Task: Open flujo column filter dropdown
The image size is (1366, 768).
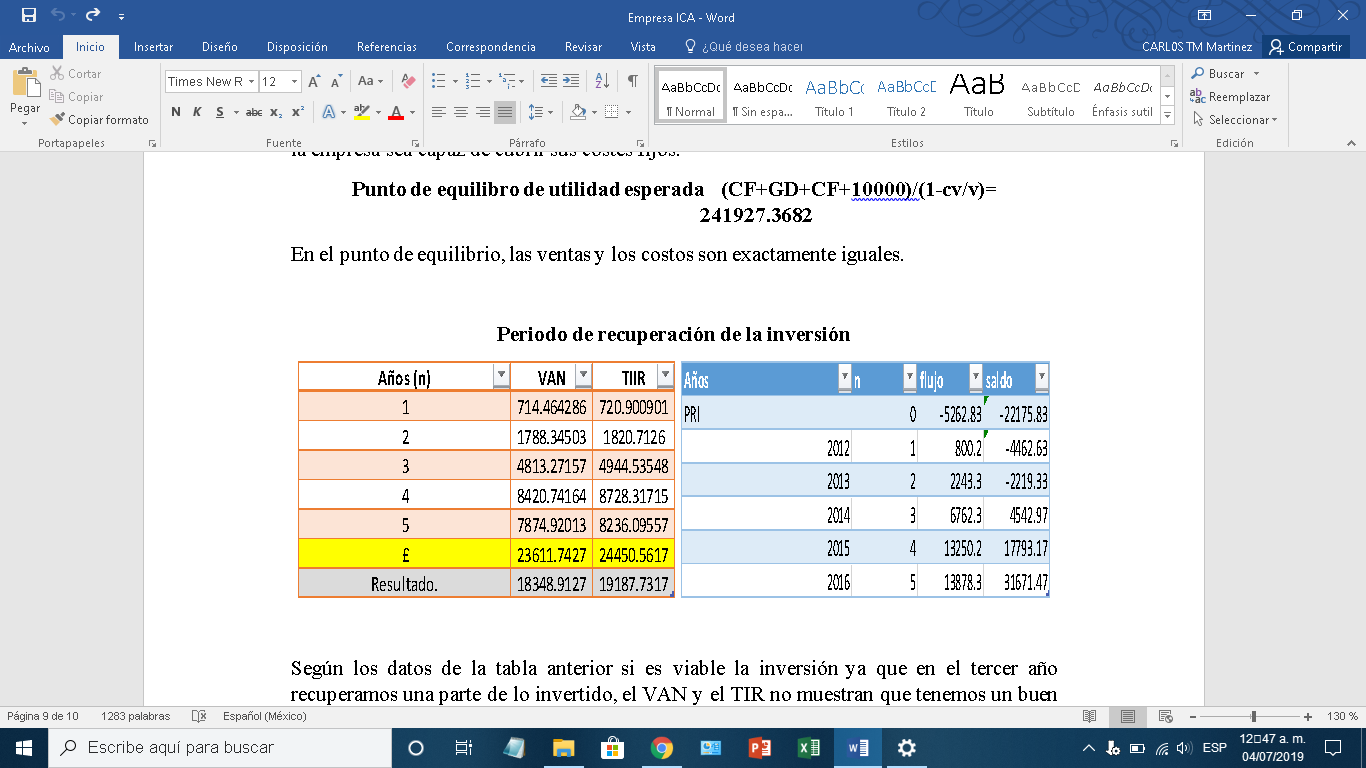Action: pos(975,378)
